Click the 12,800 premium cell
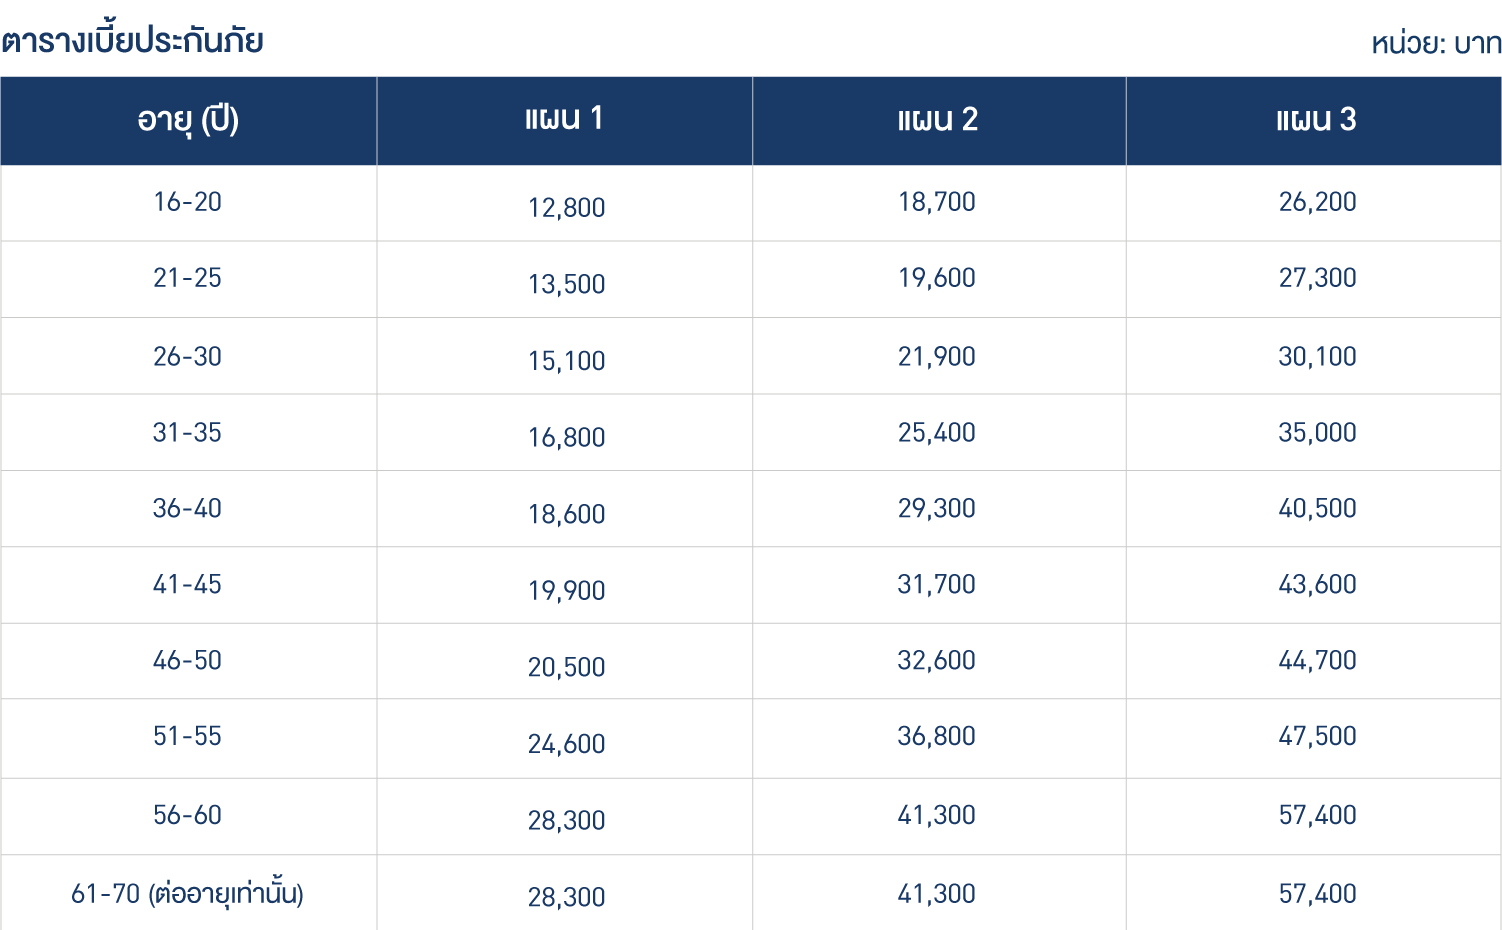Viewport: 1502px width, 930px height. (567, 208)
